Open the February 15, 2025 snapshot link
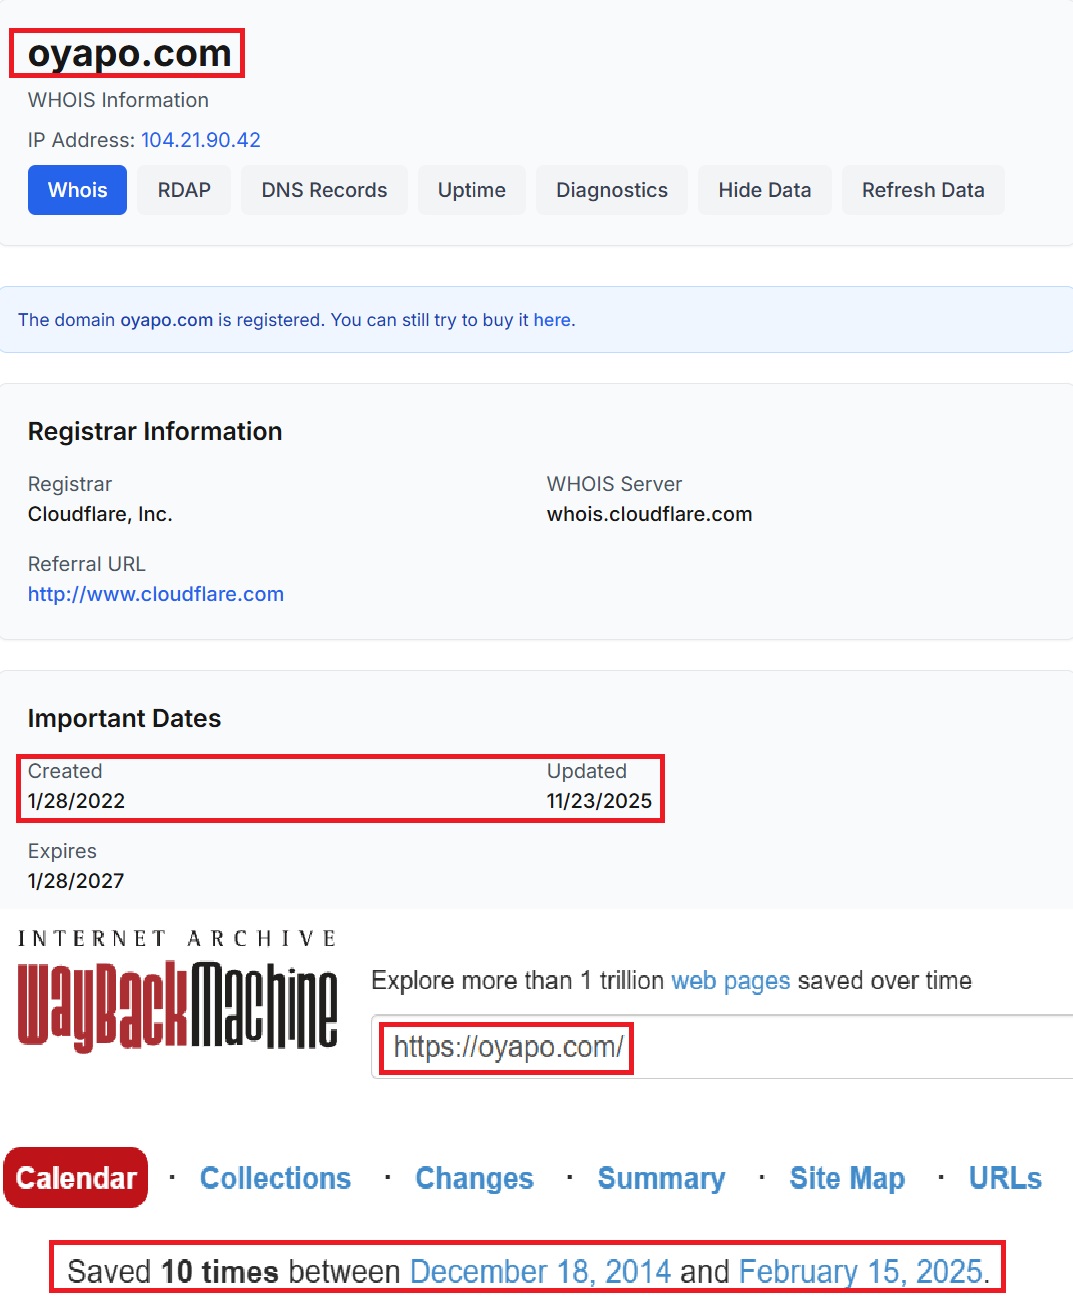This screenshot has height=1314, width=1073. pos(861,1271)
